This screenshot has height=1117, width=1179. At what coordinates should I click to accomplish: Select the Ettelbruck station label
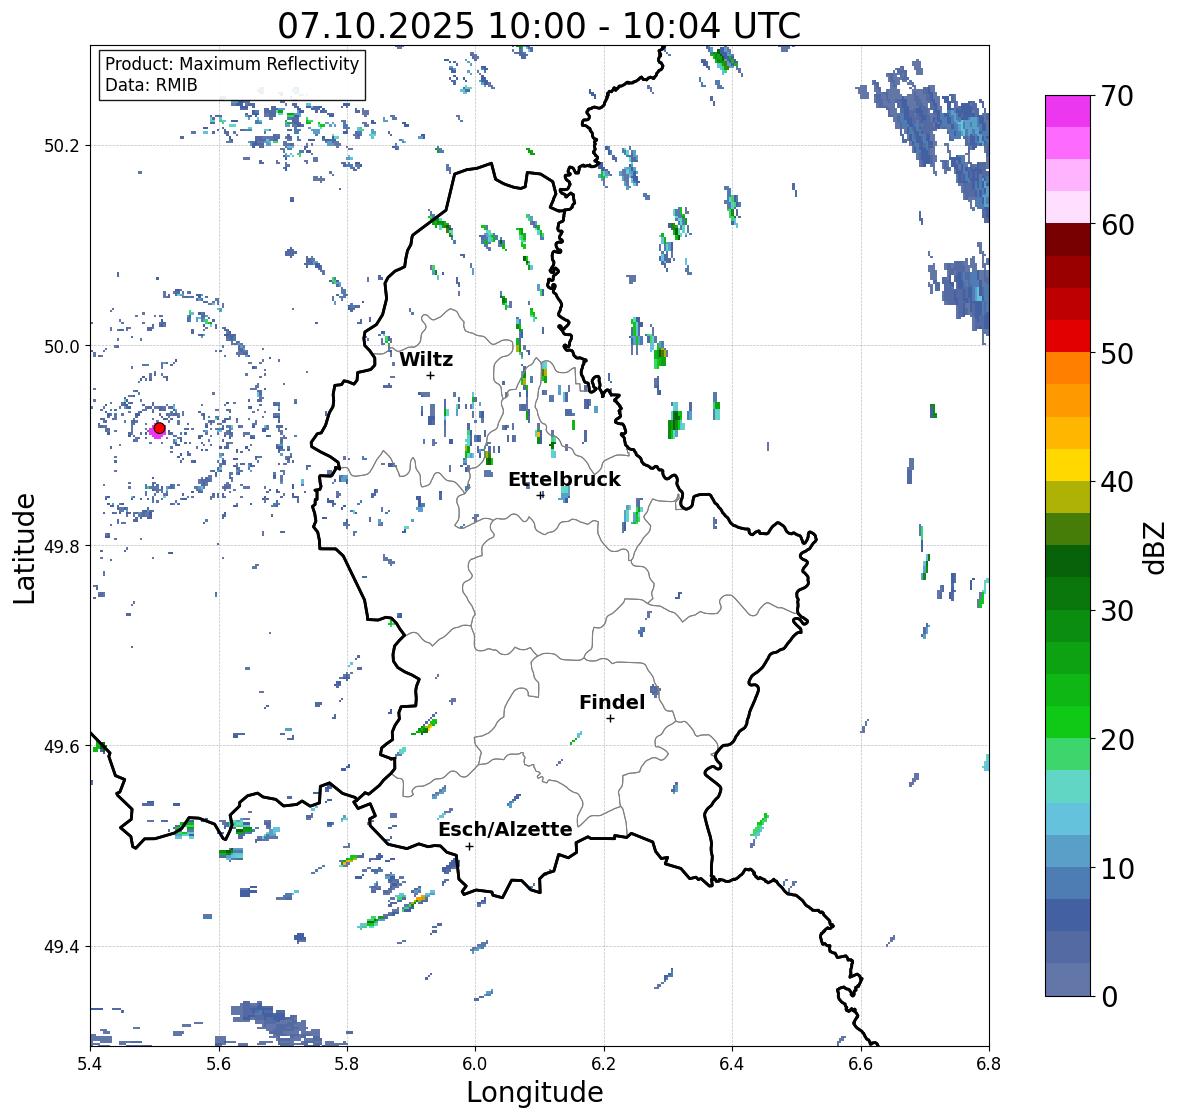coord(564,479)
